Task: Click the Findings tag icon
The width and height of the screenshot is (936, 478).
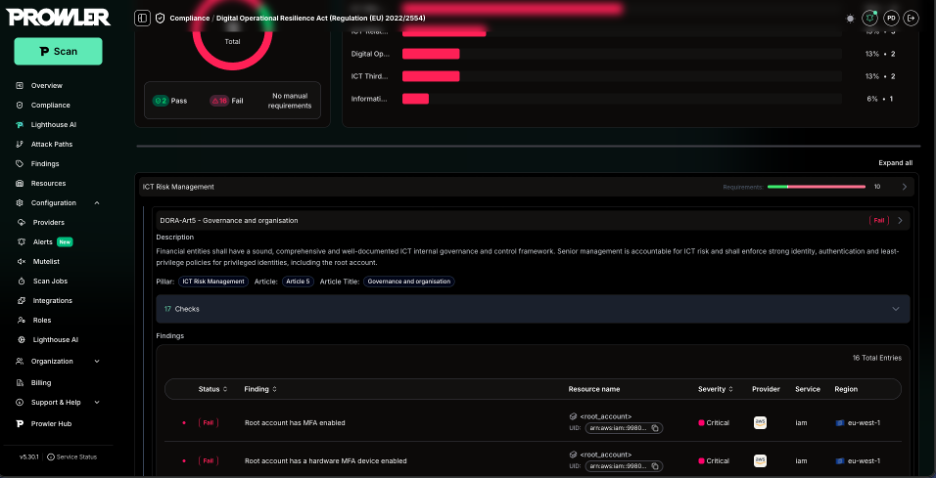Action: (x=20, y=164)
